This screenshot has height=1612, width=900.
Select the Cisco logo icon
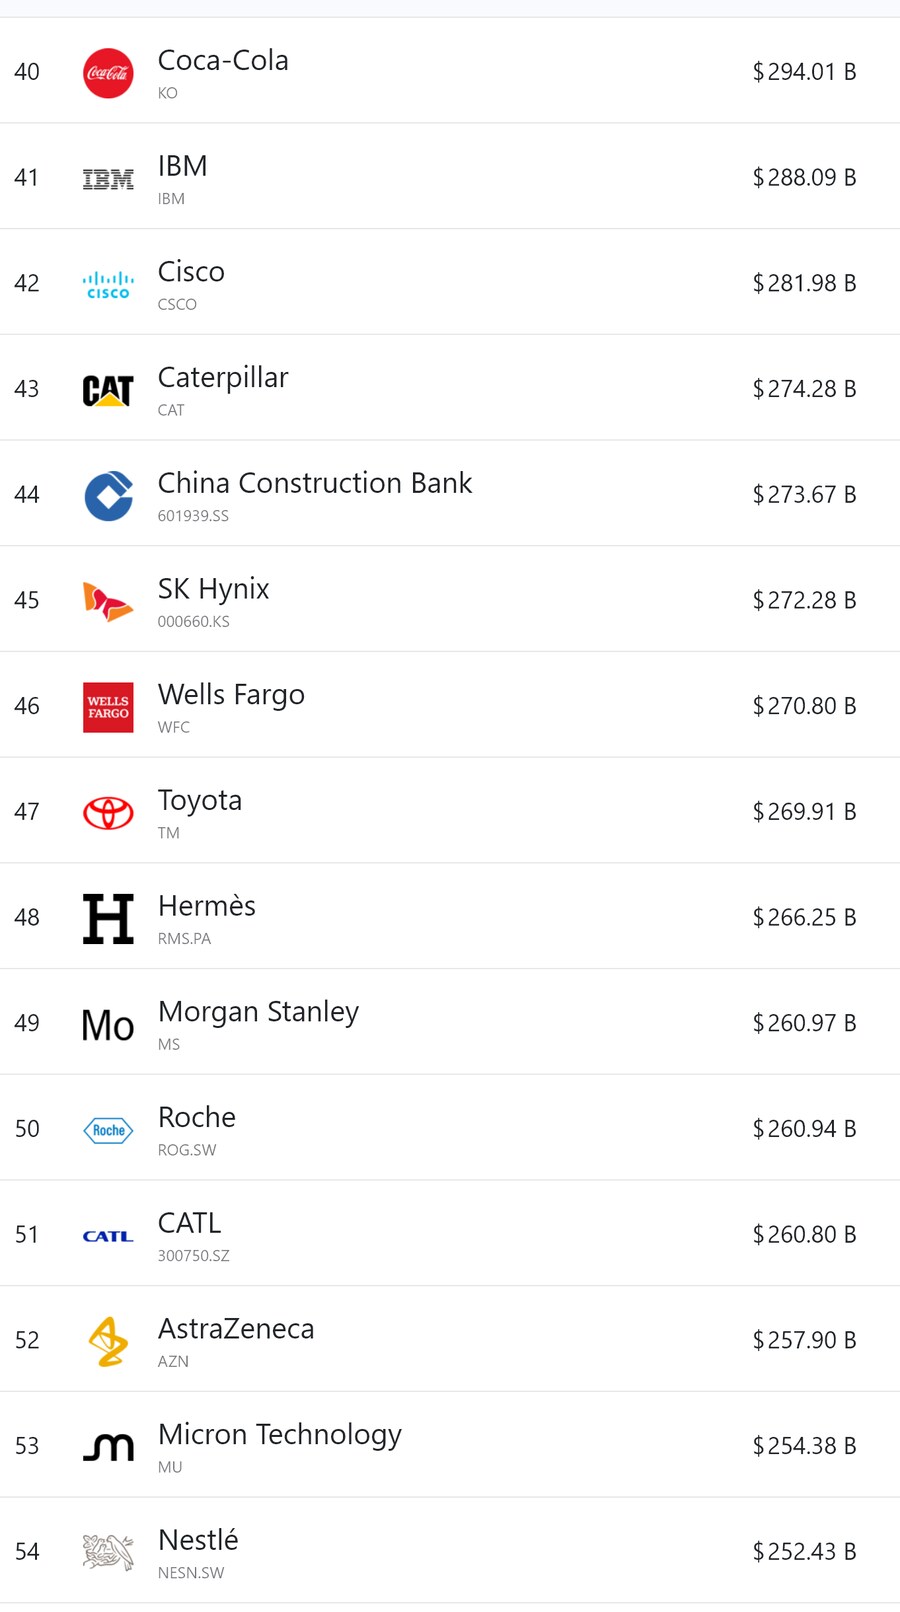coord(108,285)
